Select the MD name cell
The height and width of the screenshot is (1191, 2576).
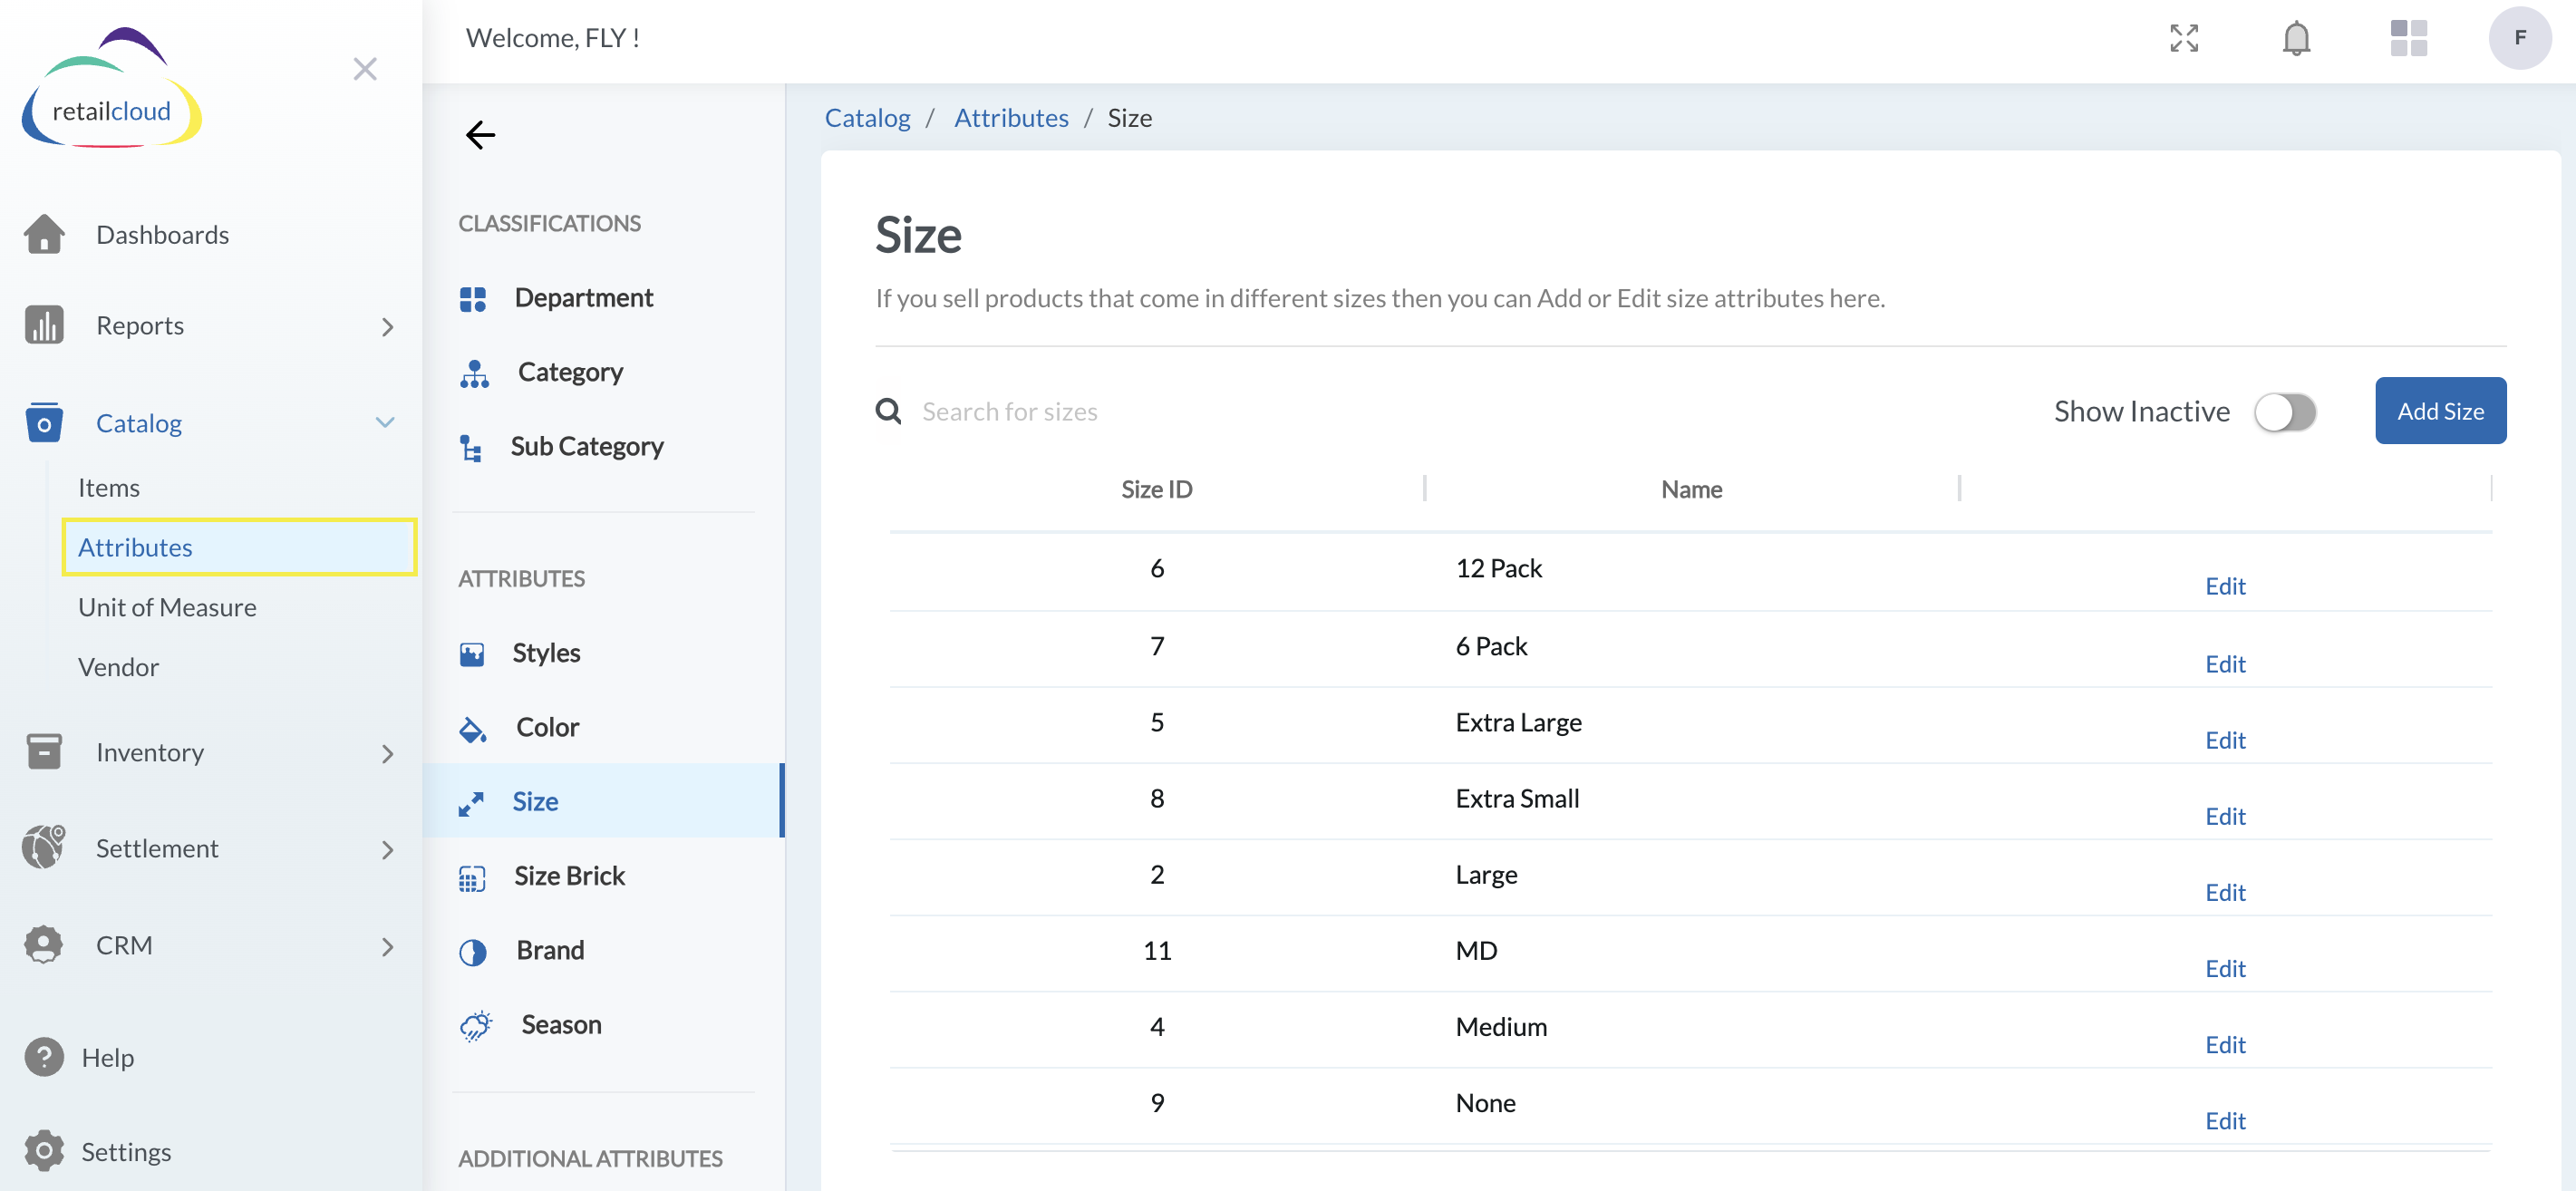1476,950
